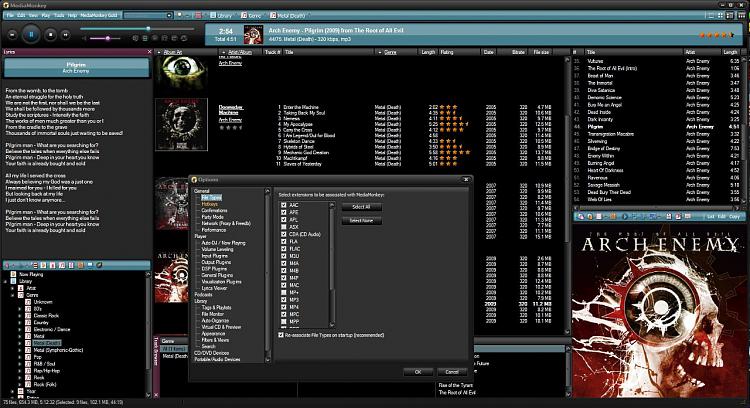This screenshot has height=408, width=750.
Task: Stop playback with the square stop button
Action: (51, 34)
